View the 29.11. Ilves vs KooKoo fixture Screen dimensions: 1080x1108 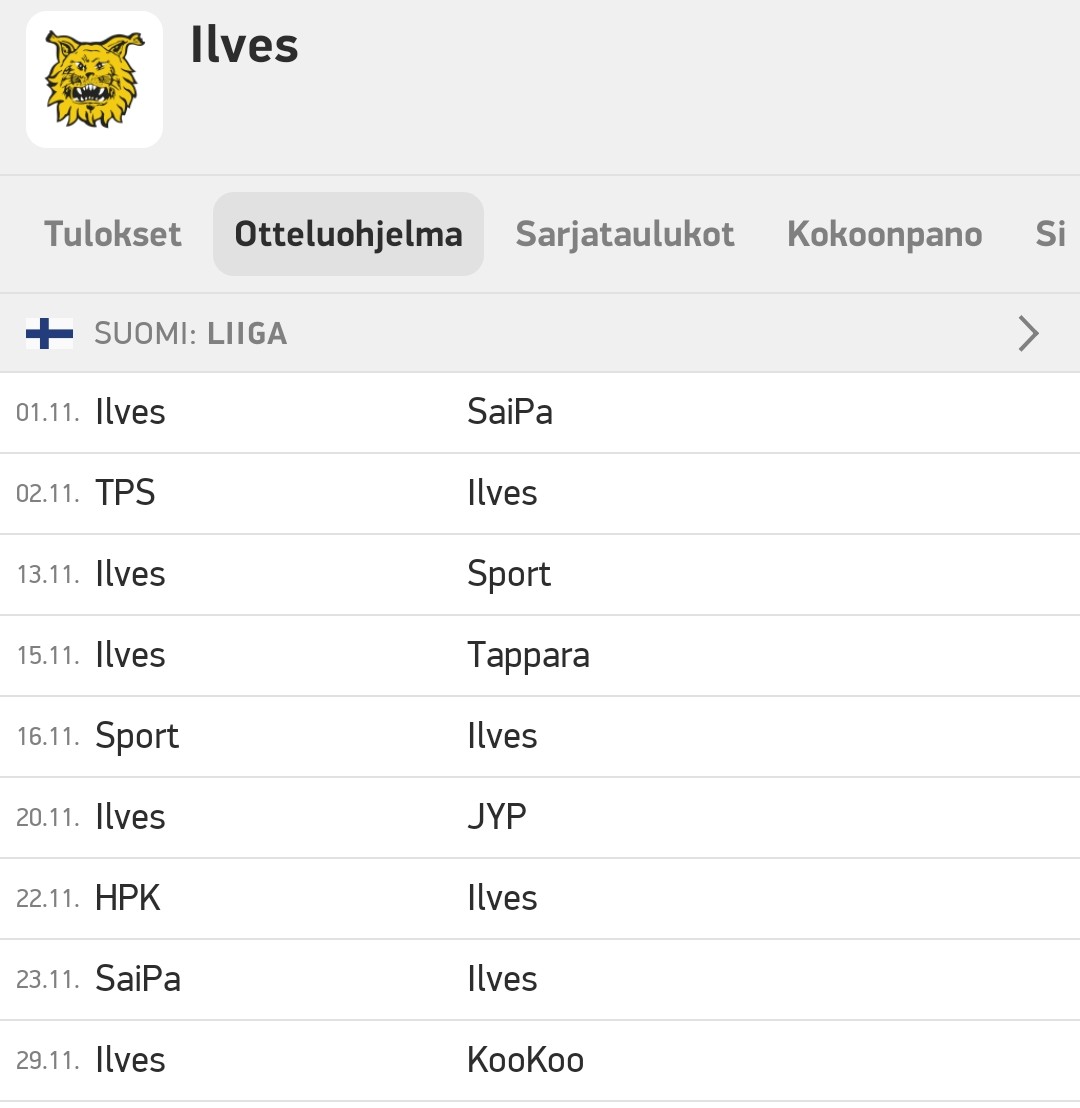540,1061
